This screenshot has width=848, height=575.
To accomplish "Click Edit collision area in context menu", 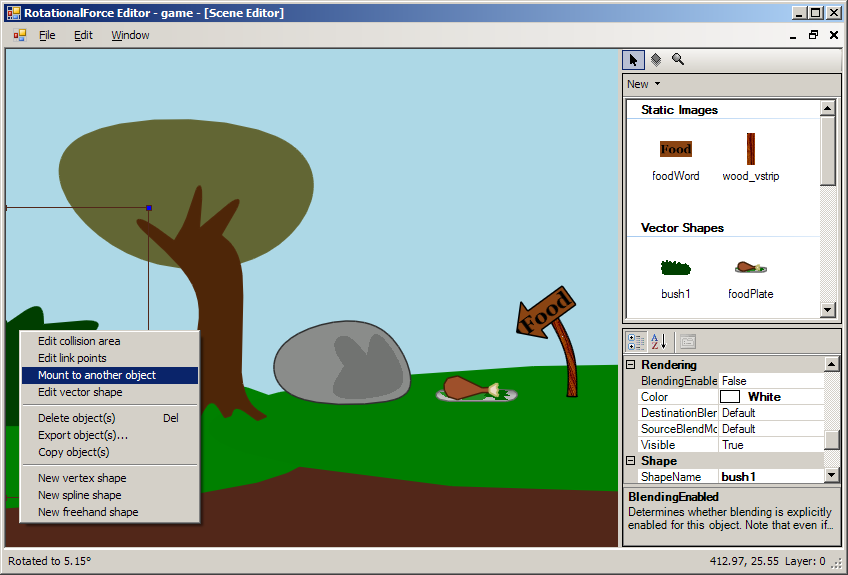I will [79, 341].
